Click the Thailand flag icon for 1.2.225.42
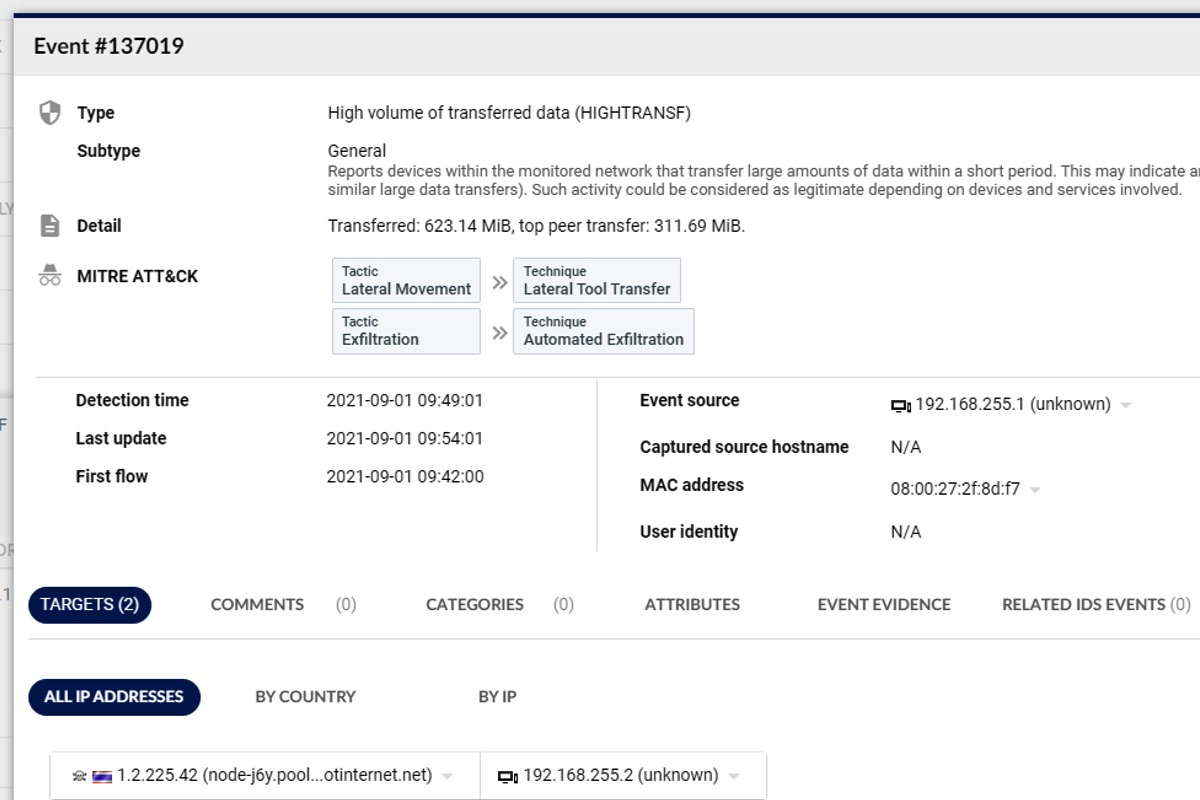This screenshot has height=800, width=1200. (x=102, y=776)
